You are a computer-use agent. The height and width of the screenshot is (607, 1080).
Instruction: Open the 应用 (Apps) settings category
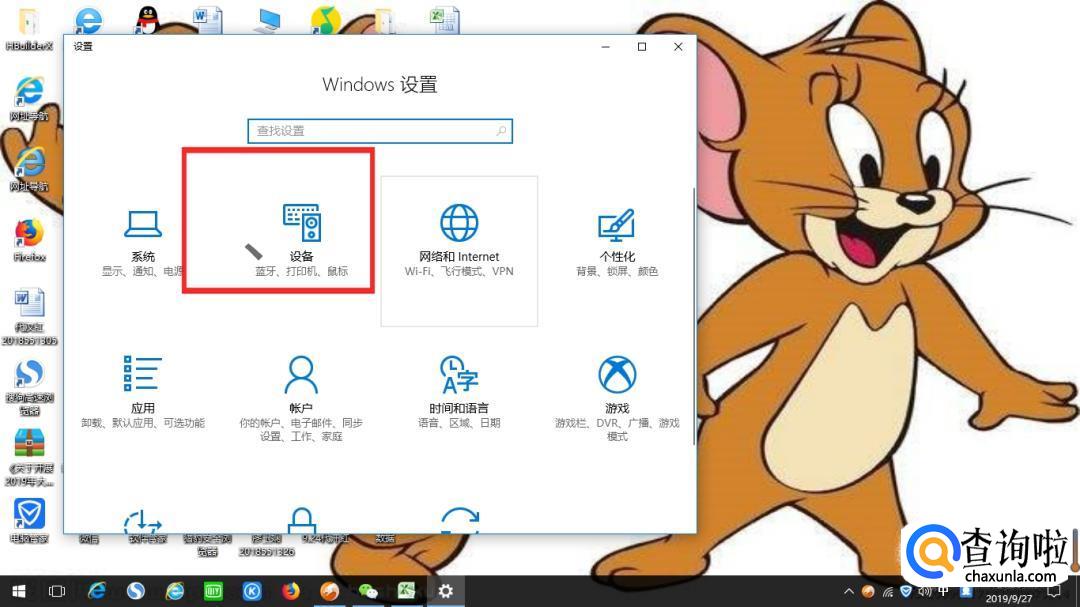142,390
